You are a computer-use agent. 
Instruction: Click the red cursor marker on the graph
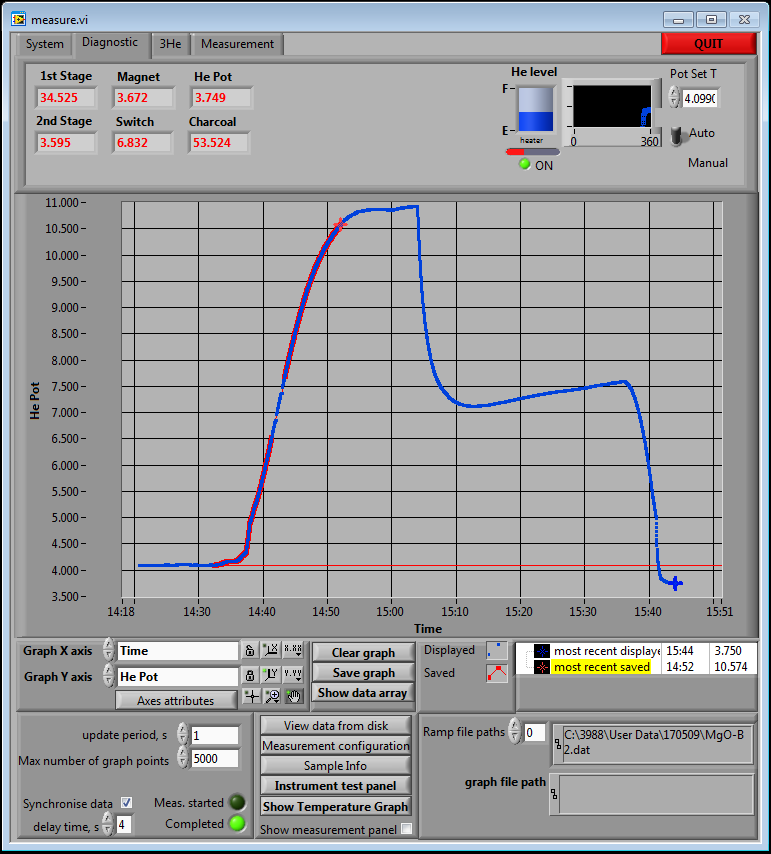pos(340,224)
